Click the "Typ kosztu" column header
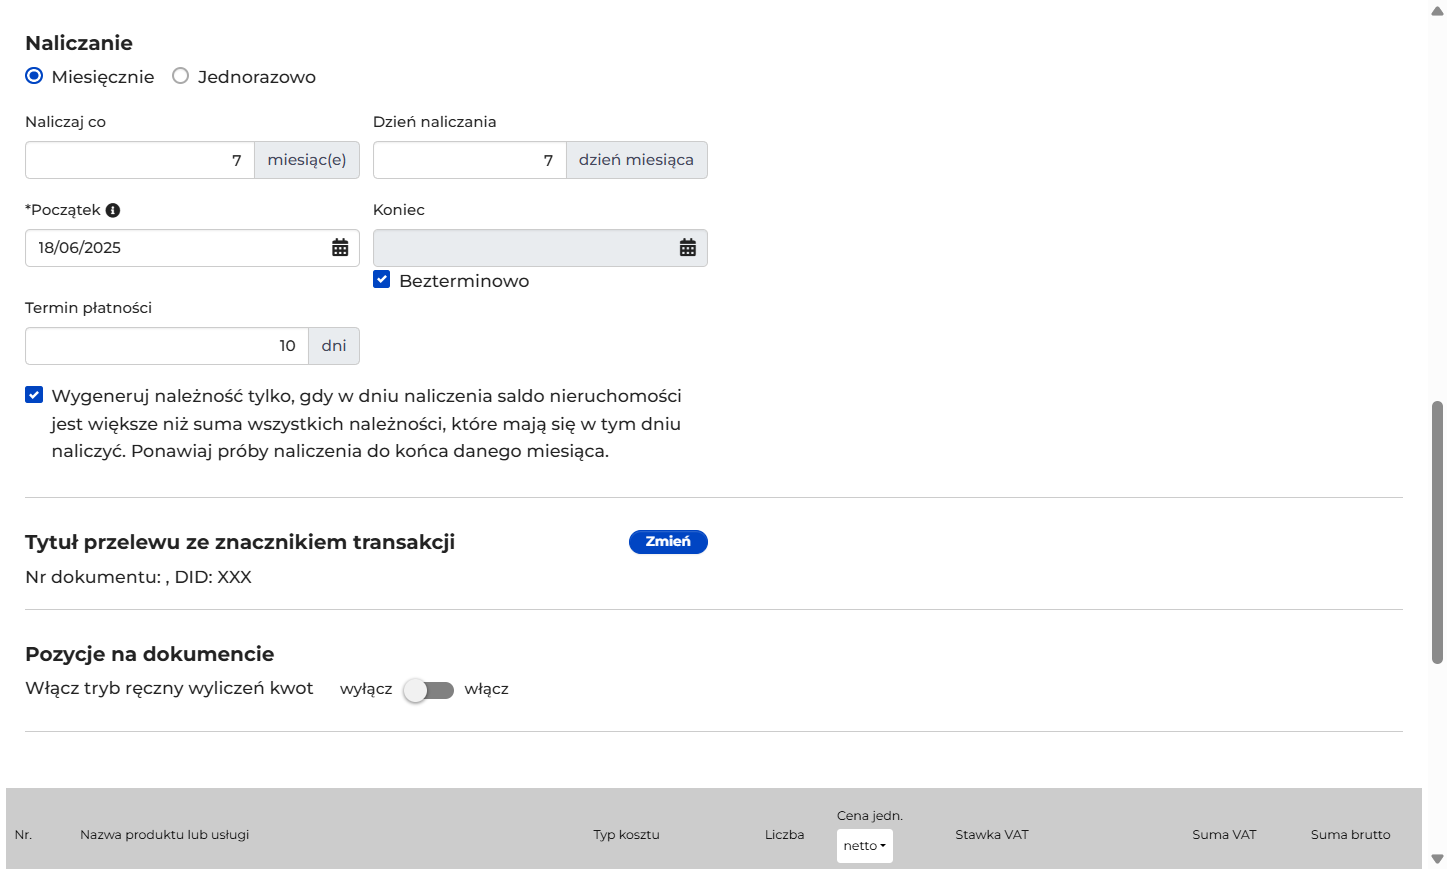 point(626,835)
